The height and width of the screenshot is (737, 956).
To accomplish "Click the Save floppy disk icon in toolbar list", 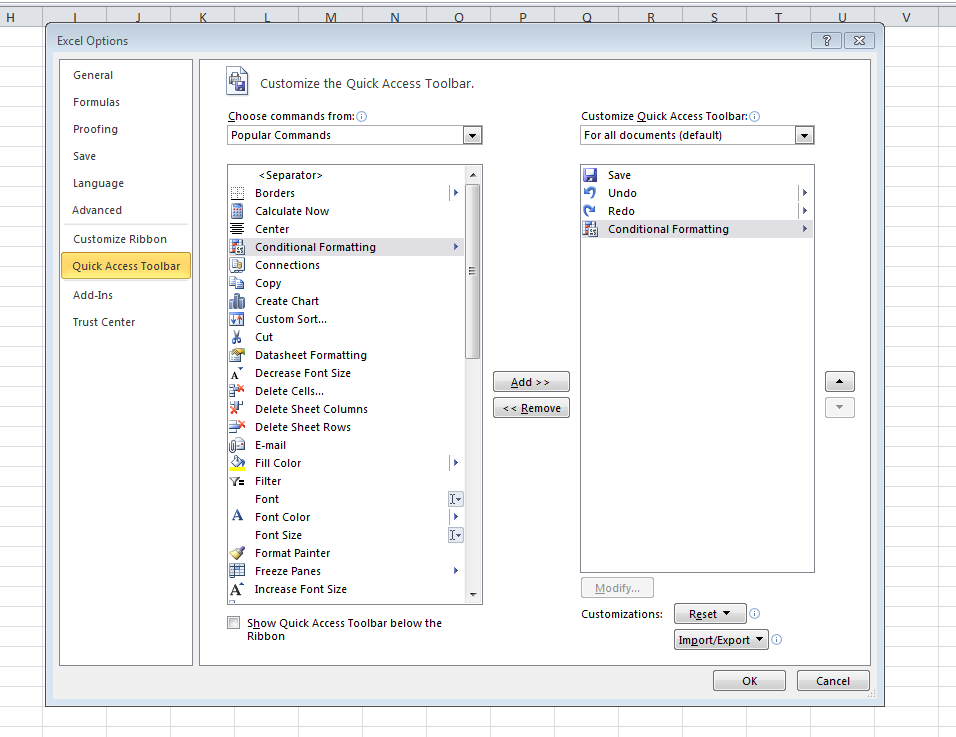I will [590, 175].
